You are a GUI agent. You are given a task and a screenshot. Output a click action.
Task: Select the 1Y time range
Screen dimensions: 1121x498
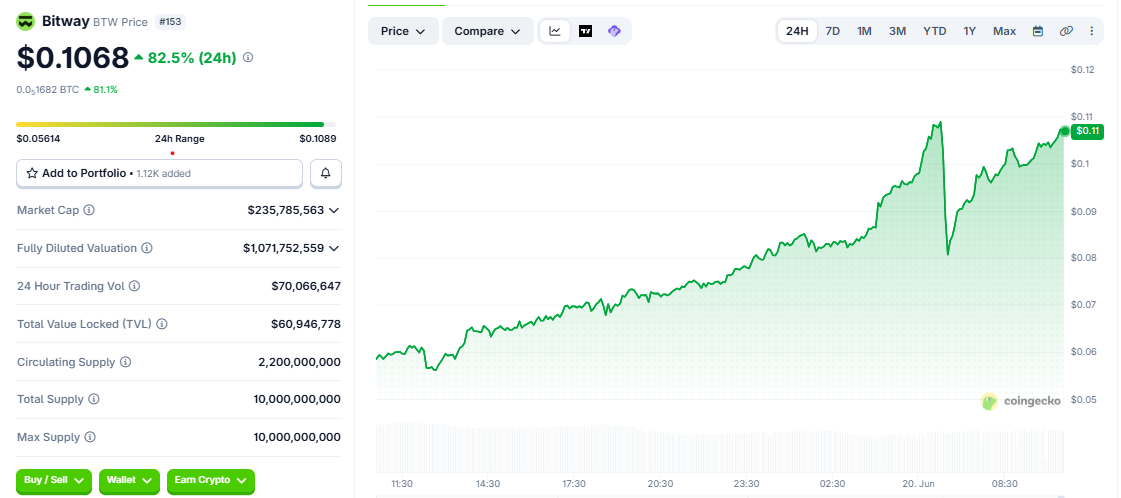point(969,31)
